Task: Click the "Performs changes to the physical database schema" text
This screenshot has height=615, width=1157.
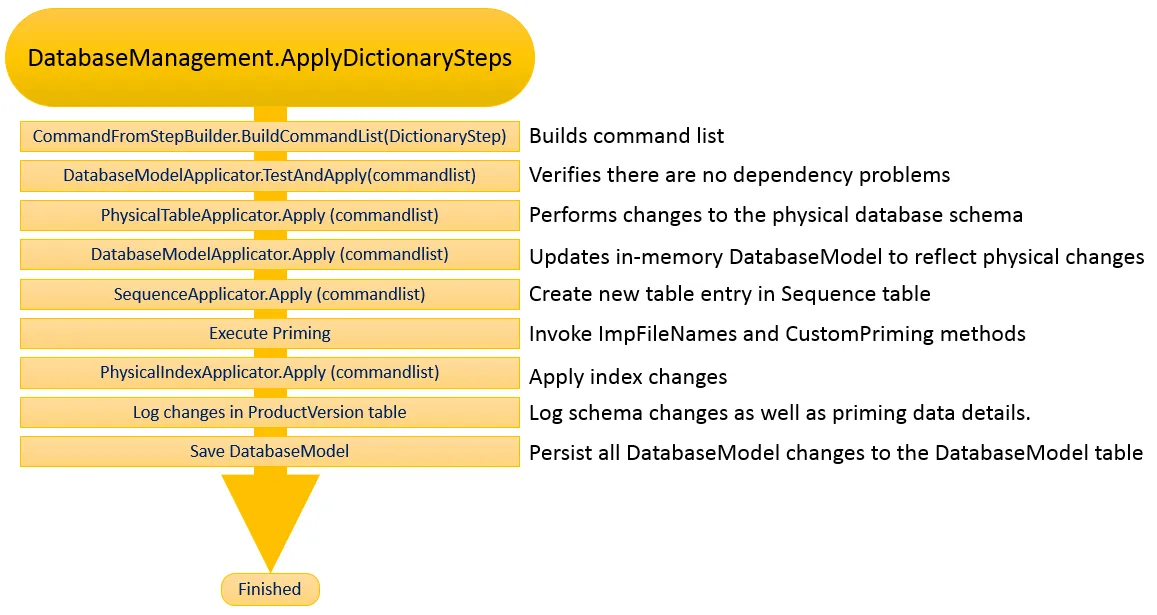Action: (775, 215)
